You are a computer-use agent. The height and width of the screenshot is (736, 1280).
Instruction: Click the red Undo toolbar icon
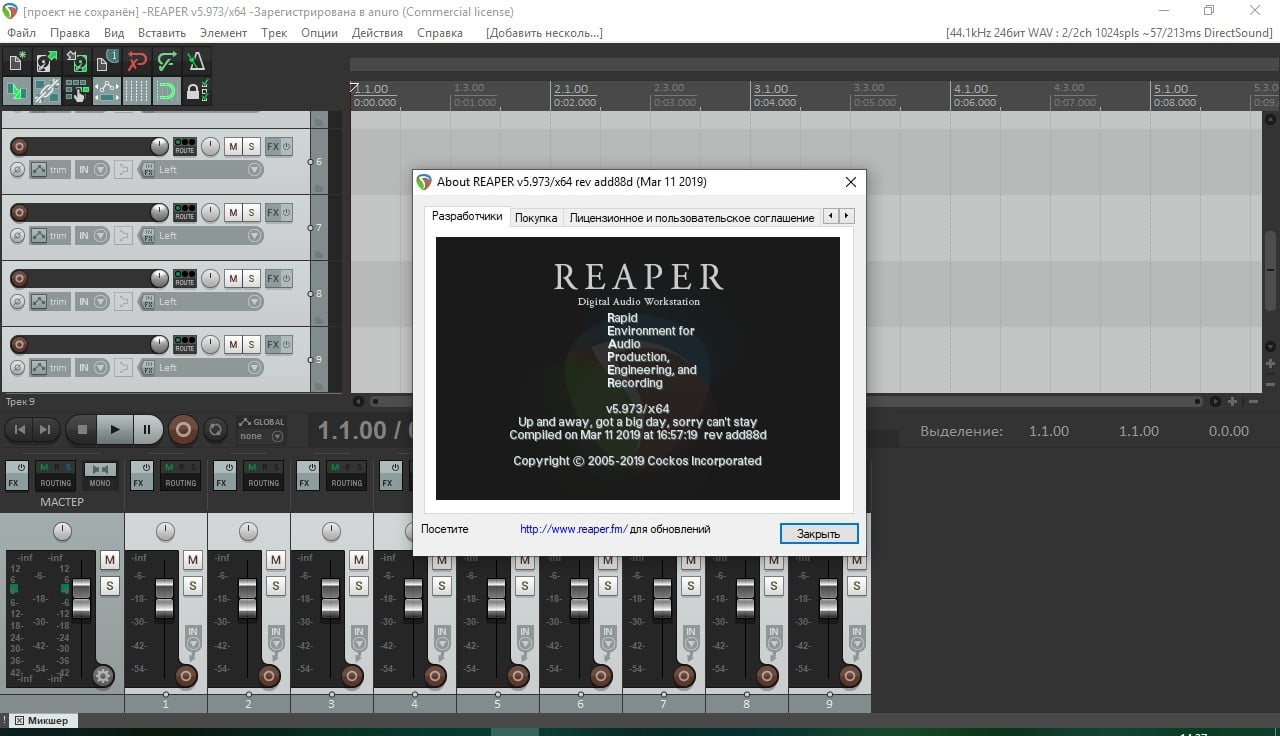tap(136, 61)
